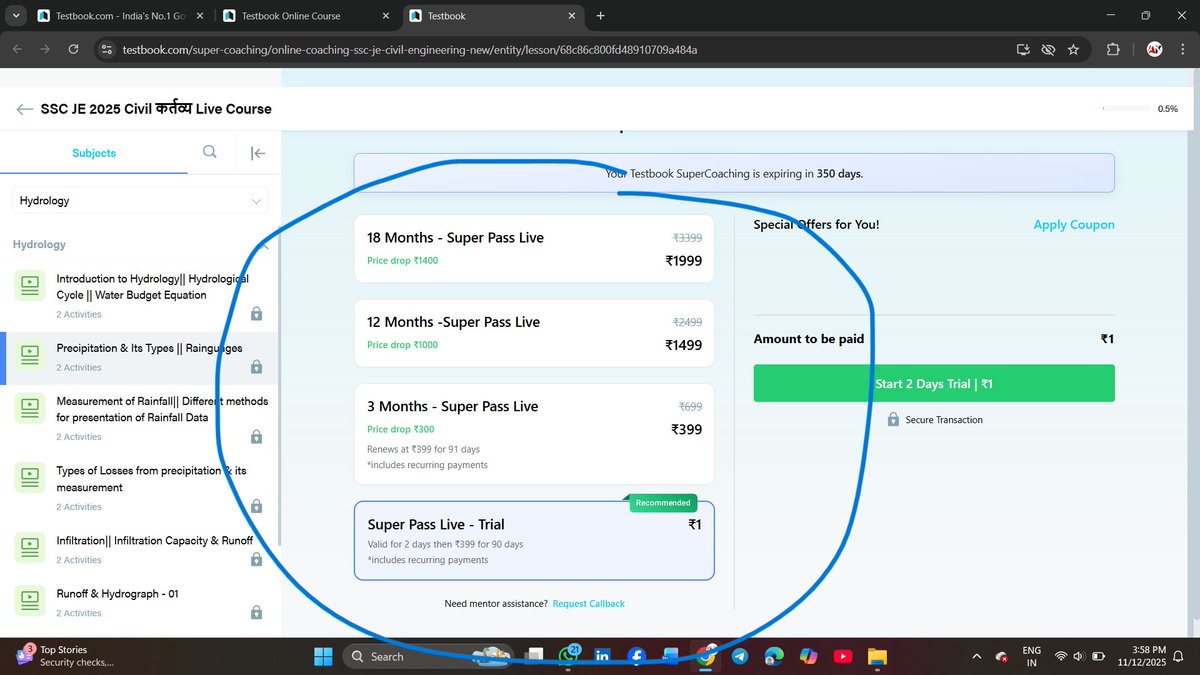Open YouTube from the taskbar
The image size is (1200, 675).
pos(842,656)
